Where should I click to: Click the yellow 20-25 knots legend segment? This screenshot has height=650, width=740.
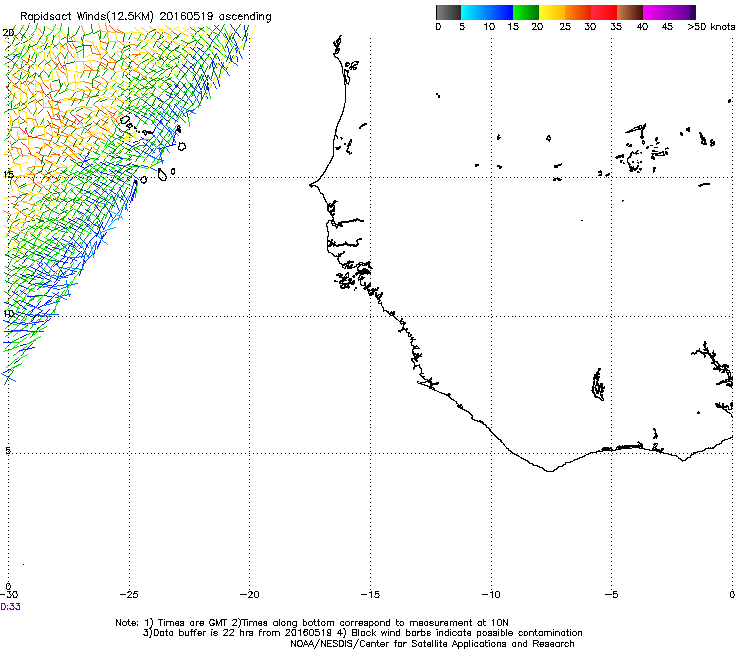[x=552, y=12]
